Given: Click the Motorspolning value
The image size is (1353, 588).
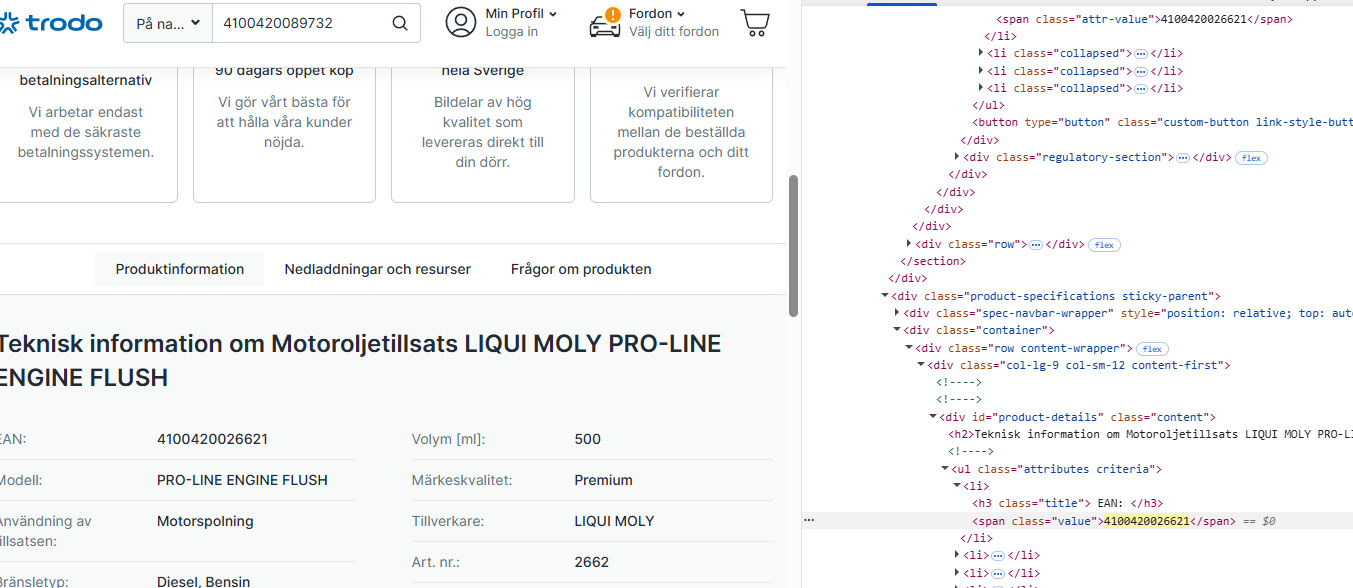Looking at the screenshot, I should [205, 521].
